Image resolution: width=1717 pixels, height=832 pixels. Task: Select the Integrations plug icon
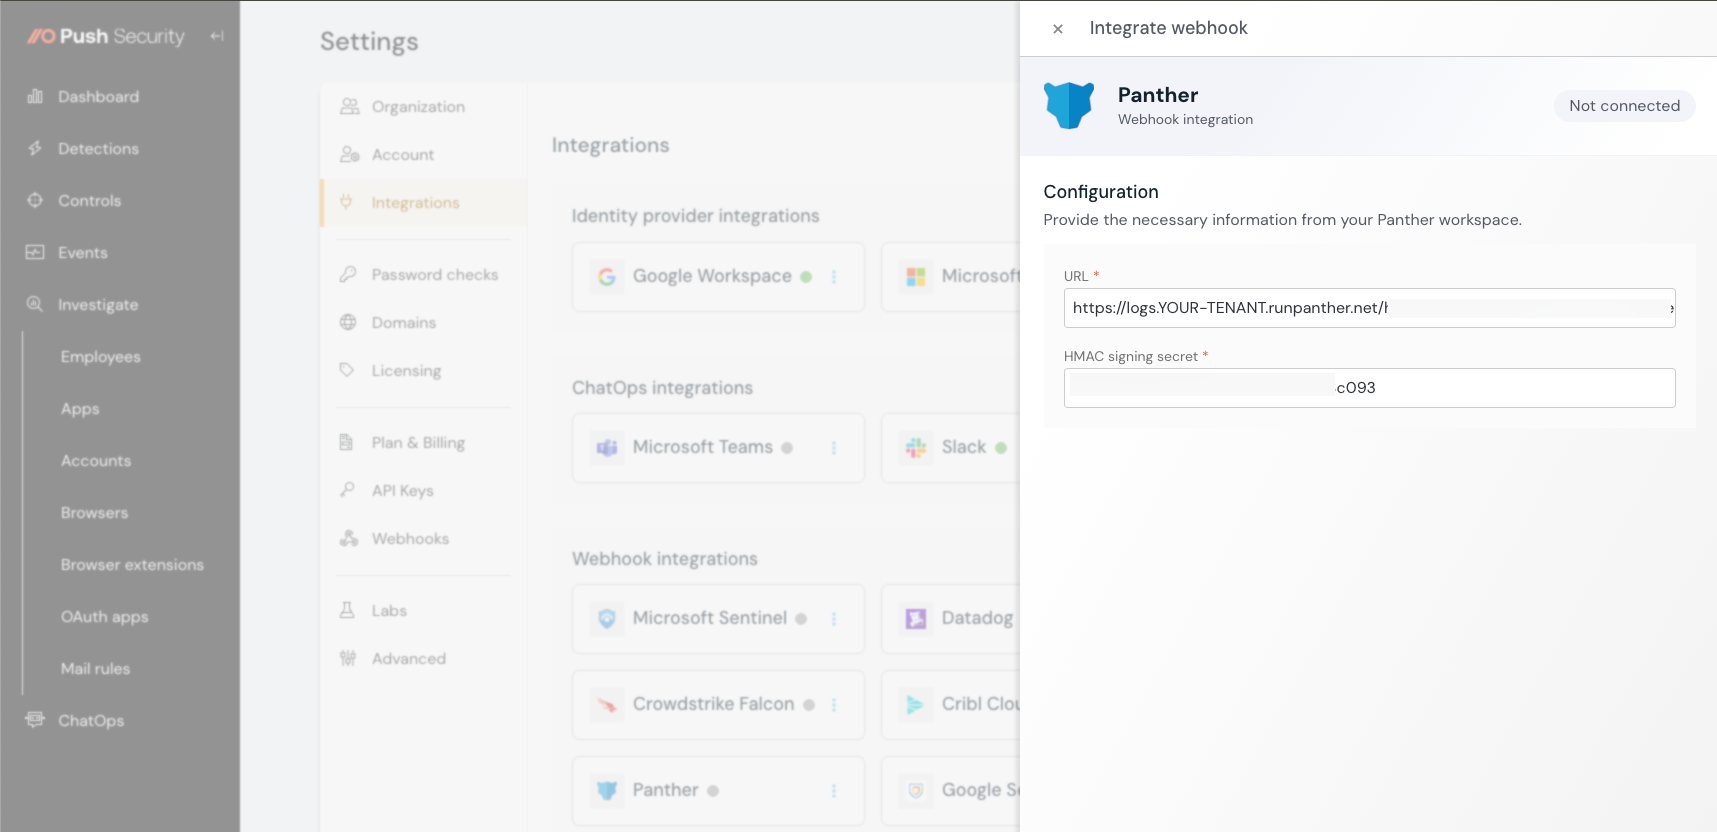coord(347,202)
